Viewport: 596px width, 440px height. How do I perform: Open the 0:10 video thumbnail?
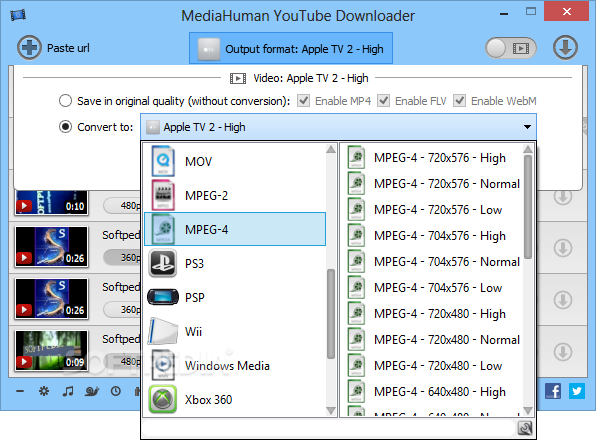[52, 203]
